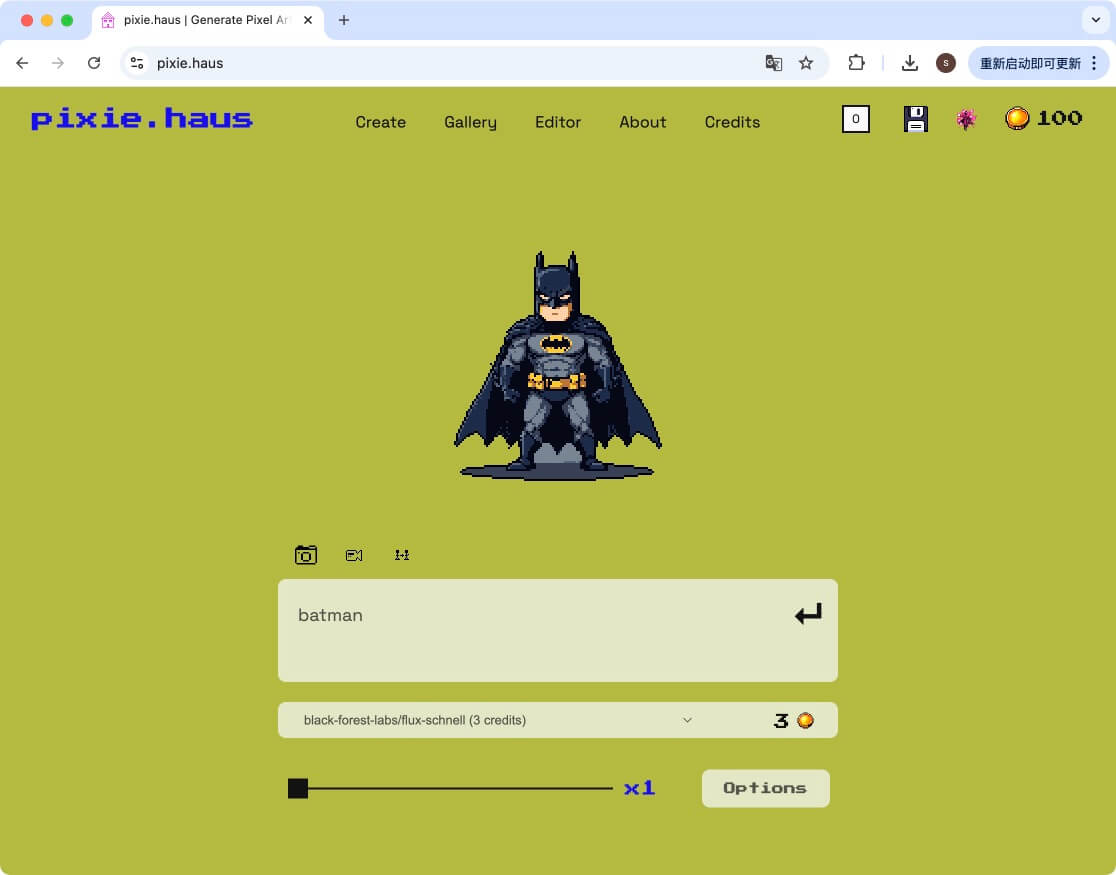Go to the Gallery page
Image resolution: width=1116 pixels, height=875 pixels.
coord(470,122)
